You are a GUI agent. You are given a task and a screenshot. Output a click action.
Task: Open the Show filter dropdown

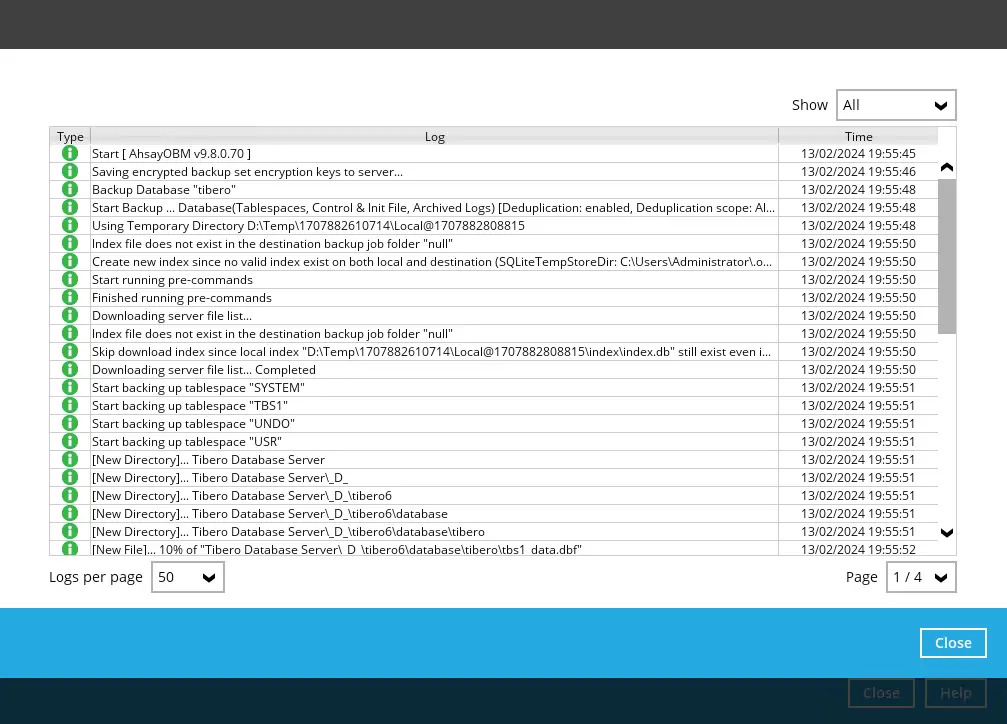pyautogui.click(x=895, y=104)
